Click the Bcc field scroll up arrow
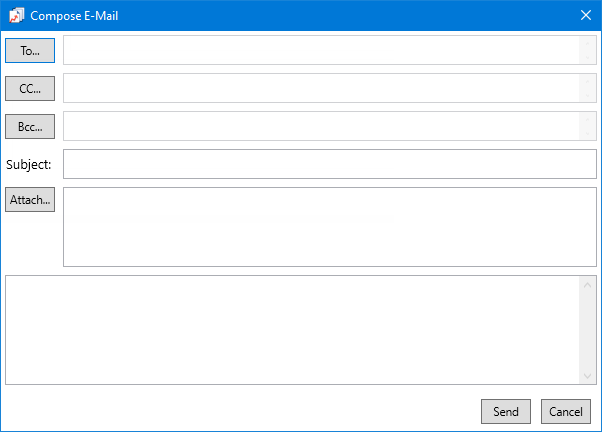The image size is (602, 432). [x=587, y=119]
